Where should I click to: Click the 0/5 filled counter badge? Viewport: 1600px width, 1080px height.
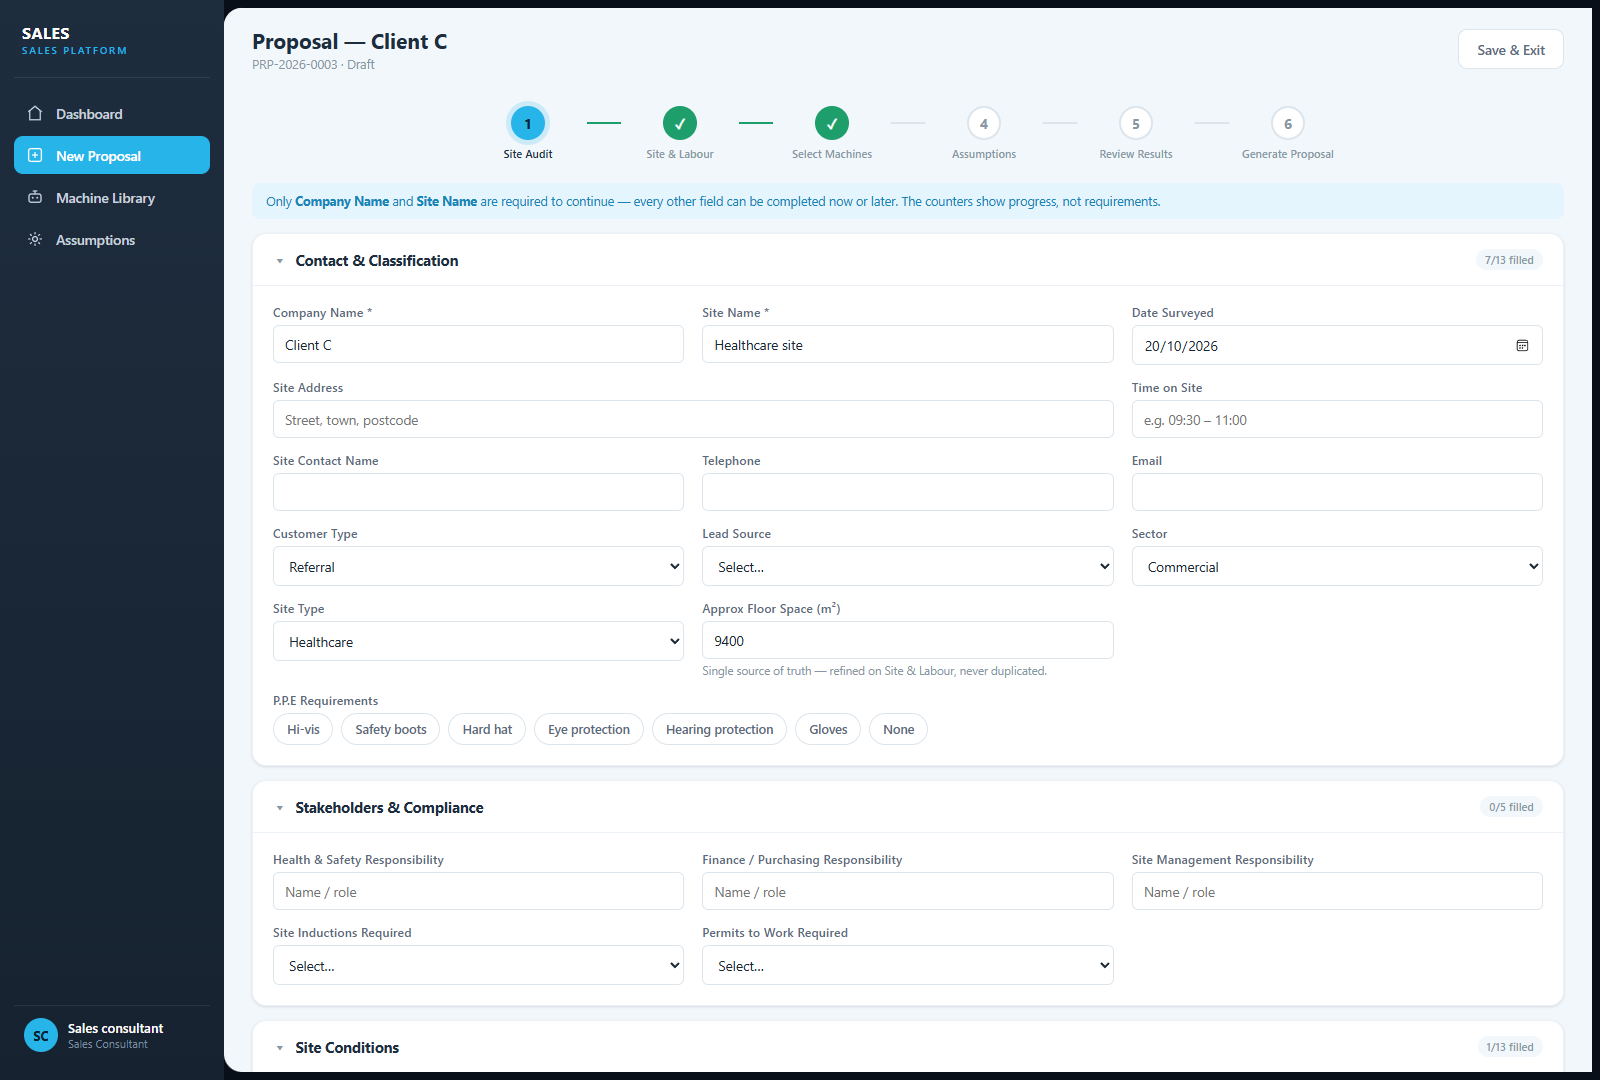[x=1511, y=807]
